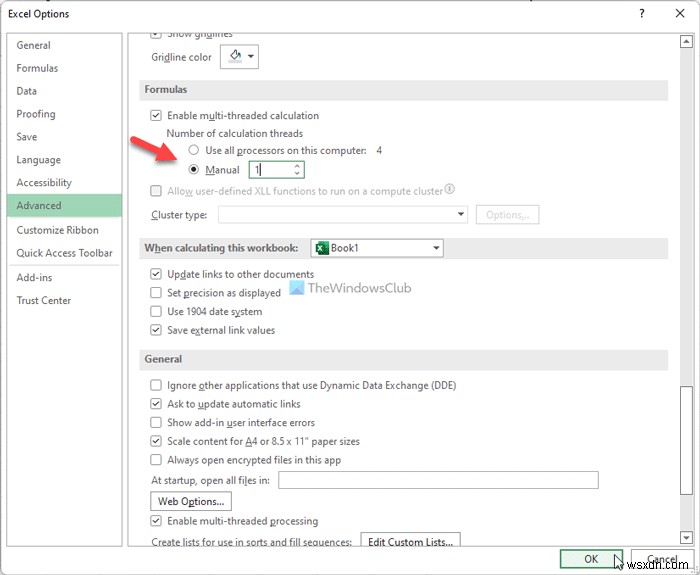700x575 pixels.
Task: Open the Book1 workbook selector dropdown
Action: pos(436,248)
